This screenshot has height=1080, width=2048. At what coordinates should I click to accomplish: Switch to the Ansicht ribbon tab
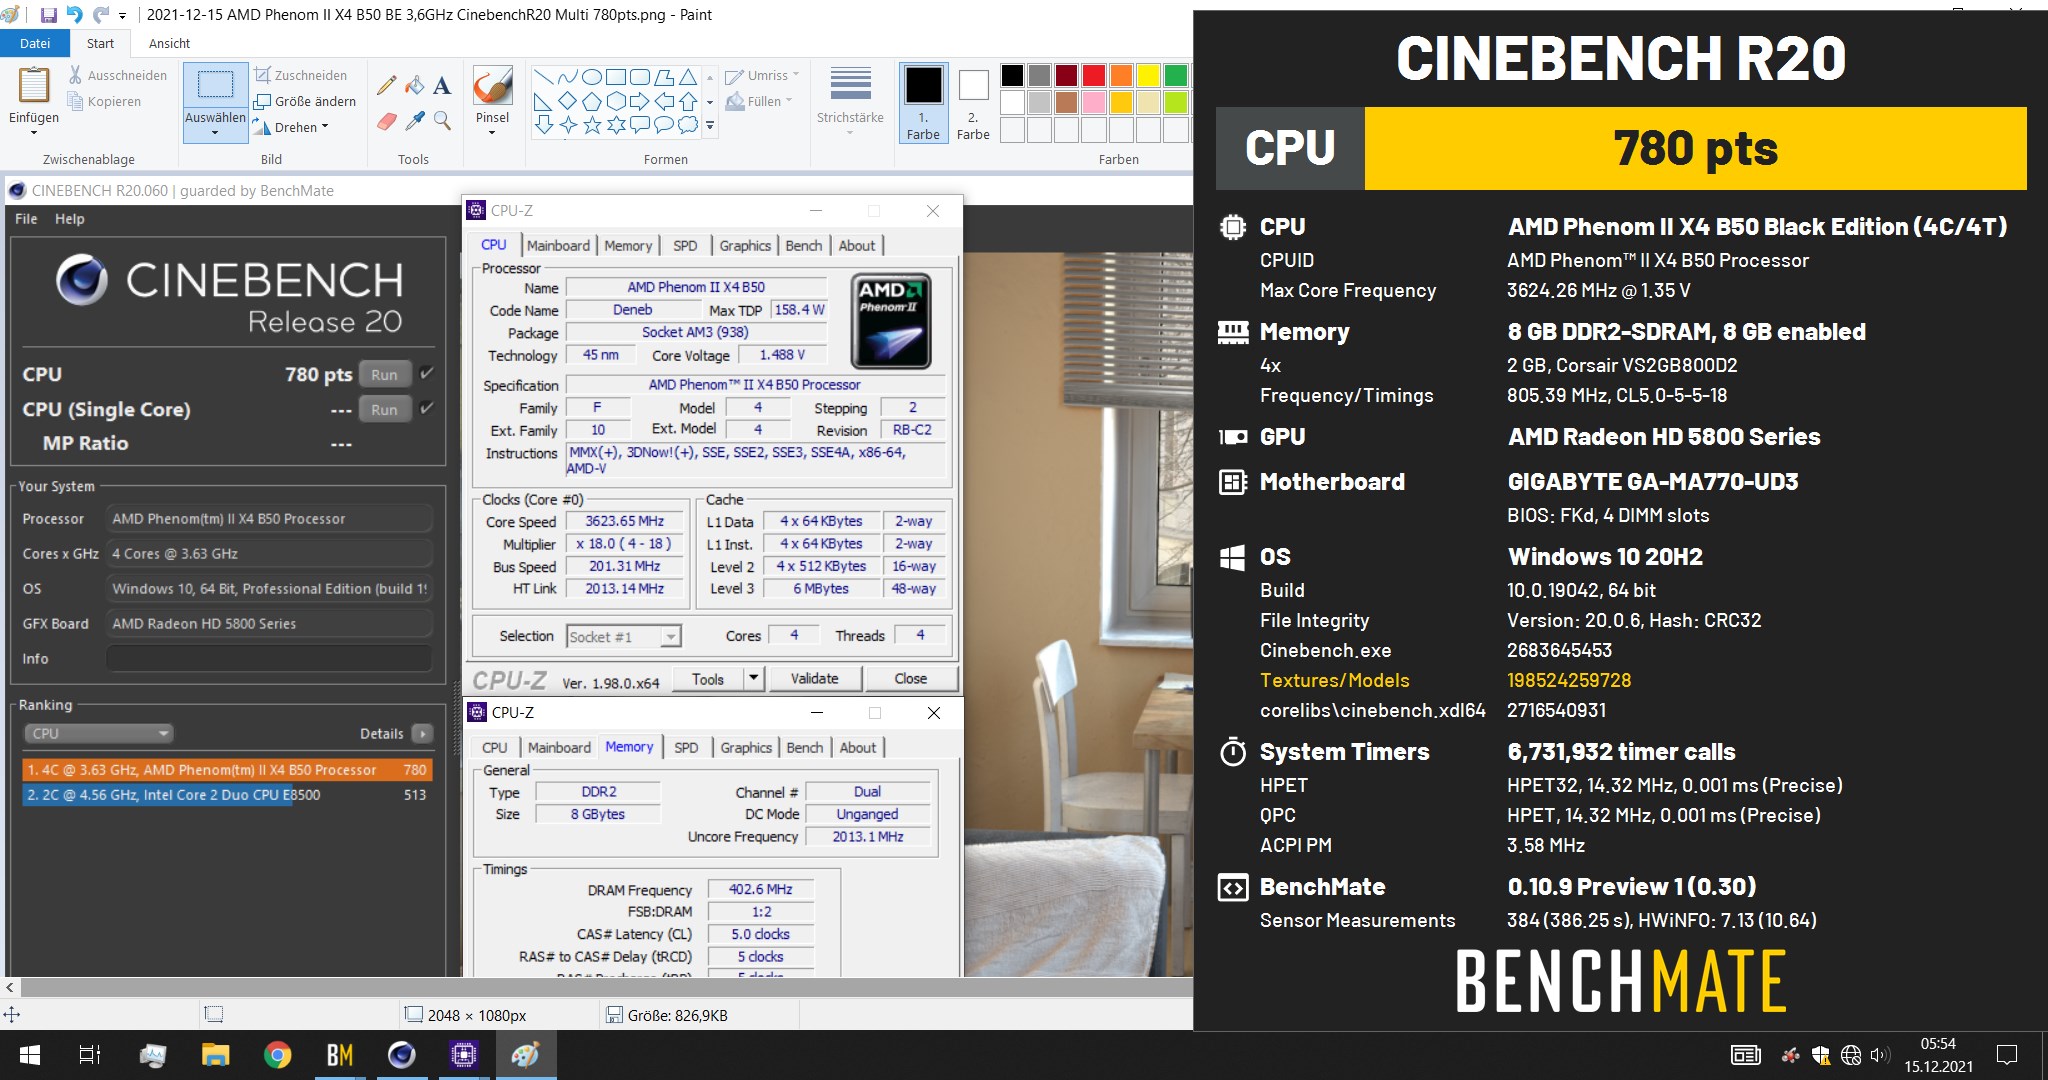click(169, 43)
